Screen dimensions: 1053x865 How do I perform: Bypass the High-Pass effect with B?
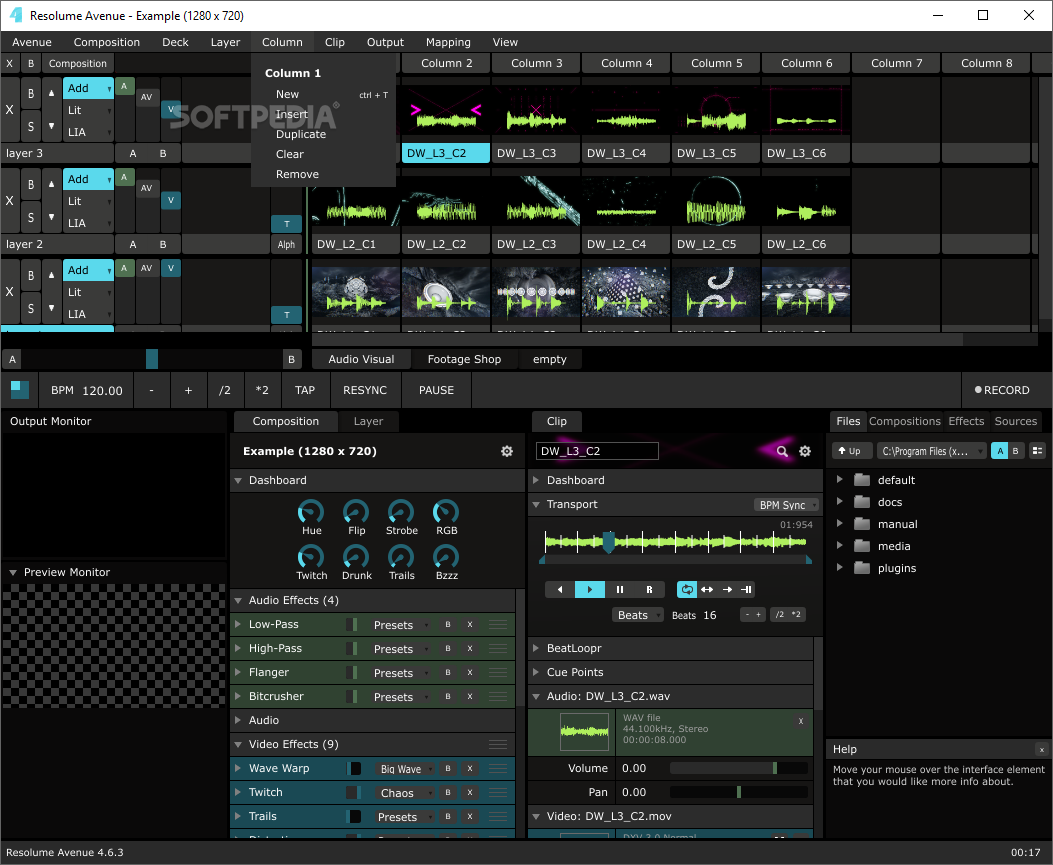(448, 649)
